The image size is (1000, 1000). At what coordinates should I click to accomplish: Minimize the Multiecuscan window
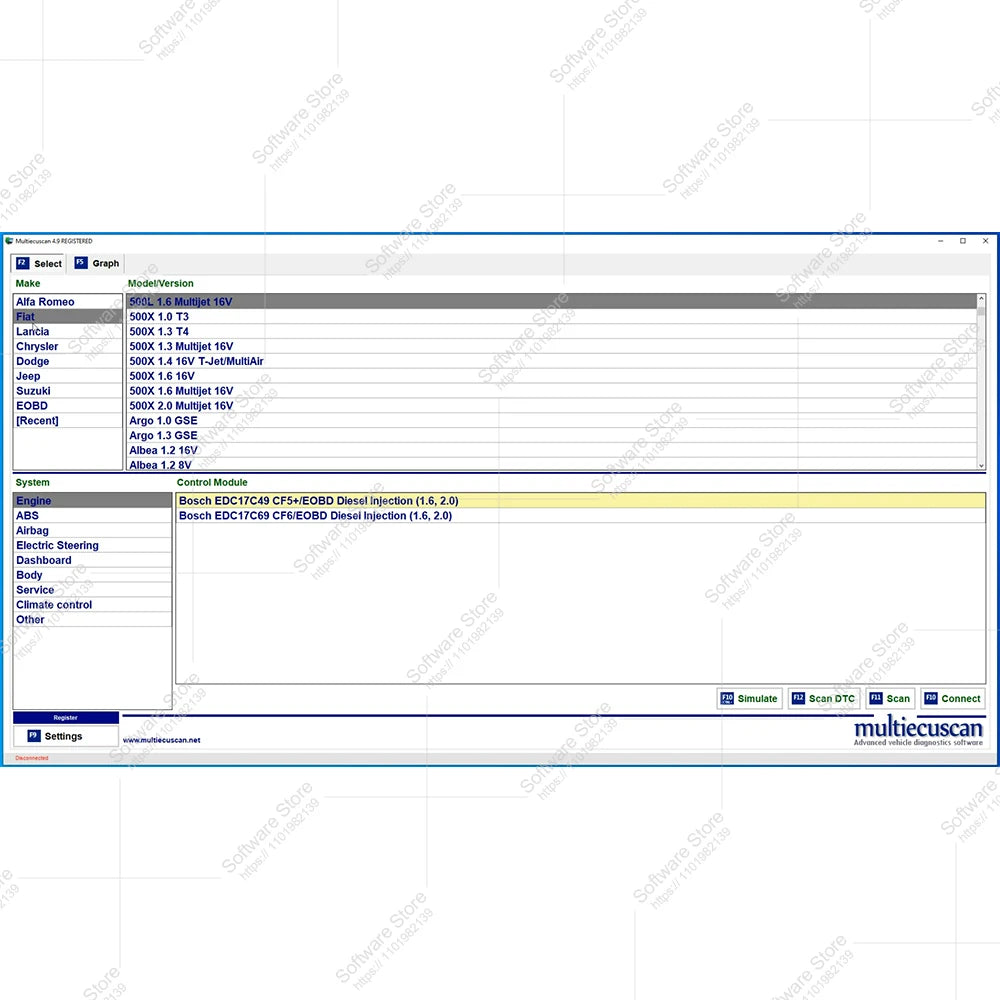tap(941, 241)
